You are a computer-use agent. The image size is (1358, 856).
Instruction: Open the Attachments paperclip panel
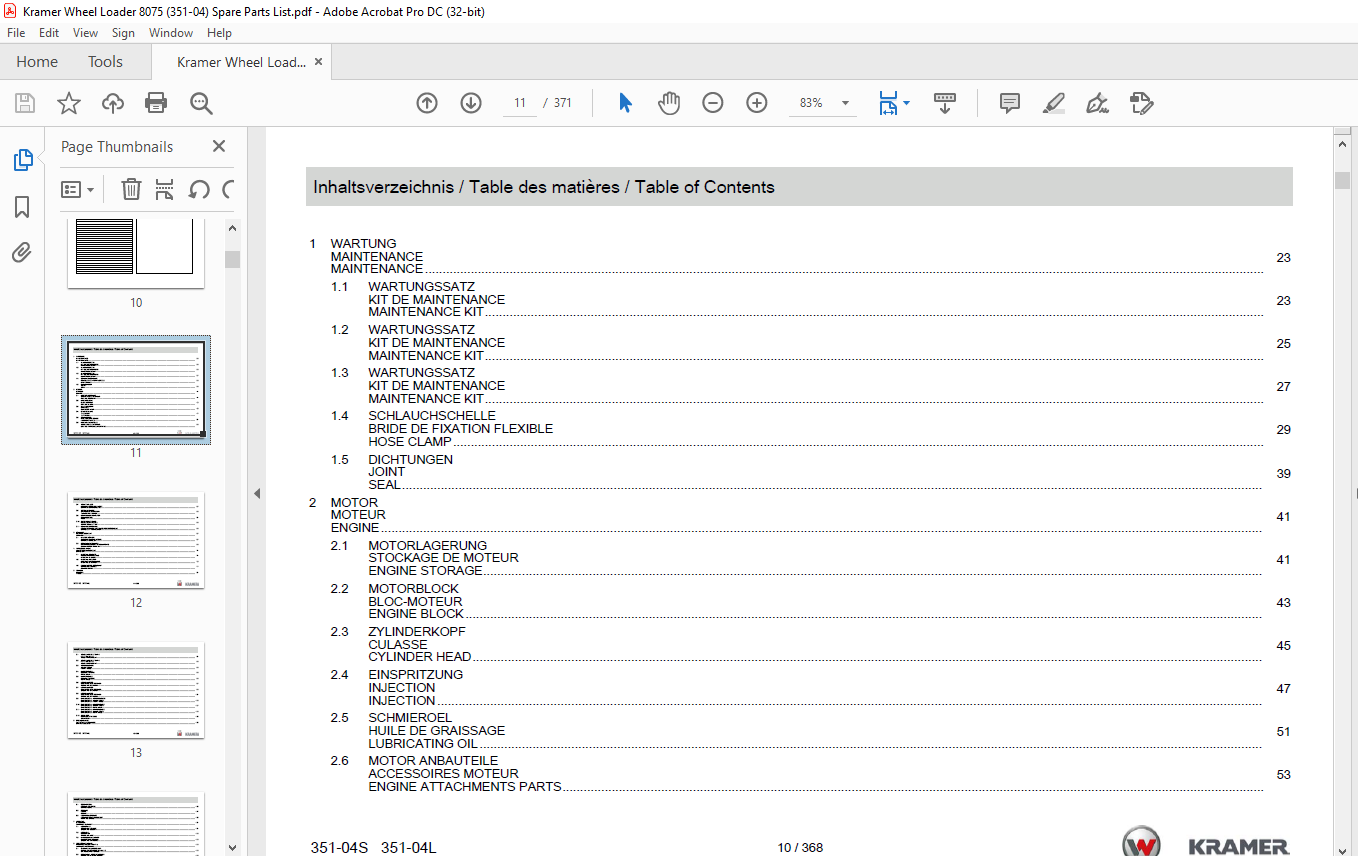point(22,253)
